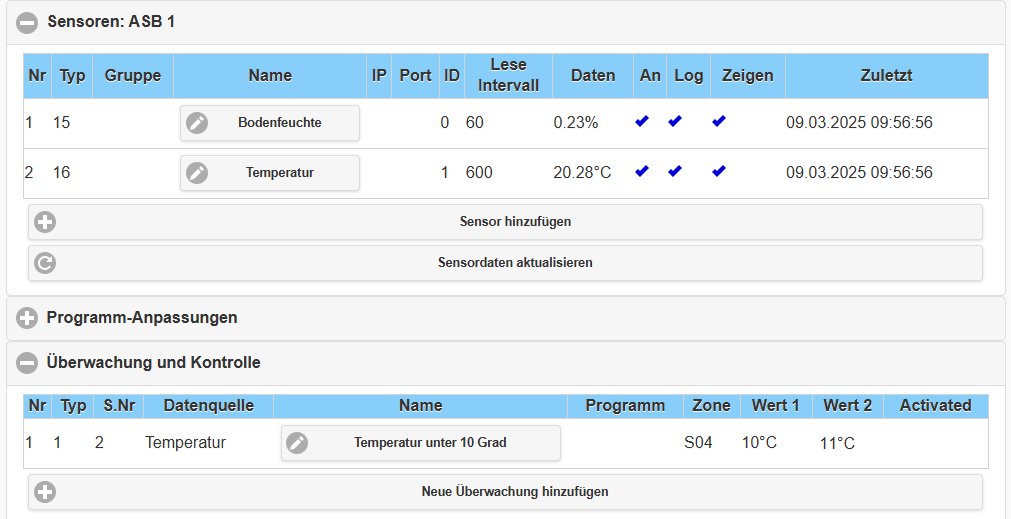Screen dimensions: 1011x519
Task: Click the Zeigen checkmark for Temperatur sensor
Action: (x=719, y=171)
